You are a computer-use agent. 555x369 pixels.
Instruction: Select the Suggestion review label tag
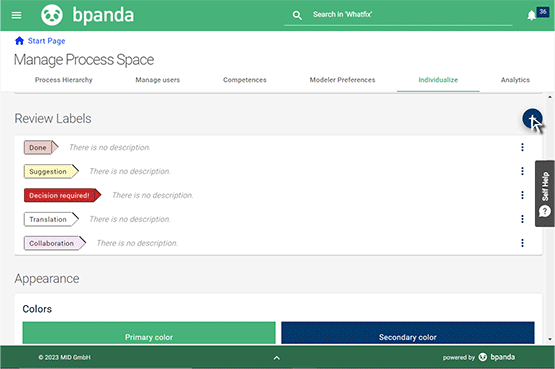pyautogui.click(x=51, y=172)
